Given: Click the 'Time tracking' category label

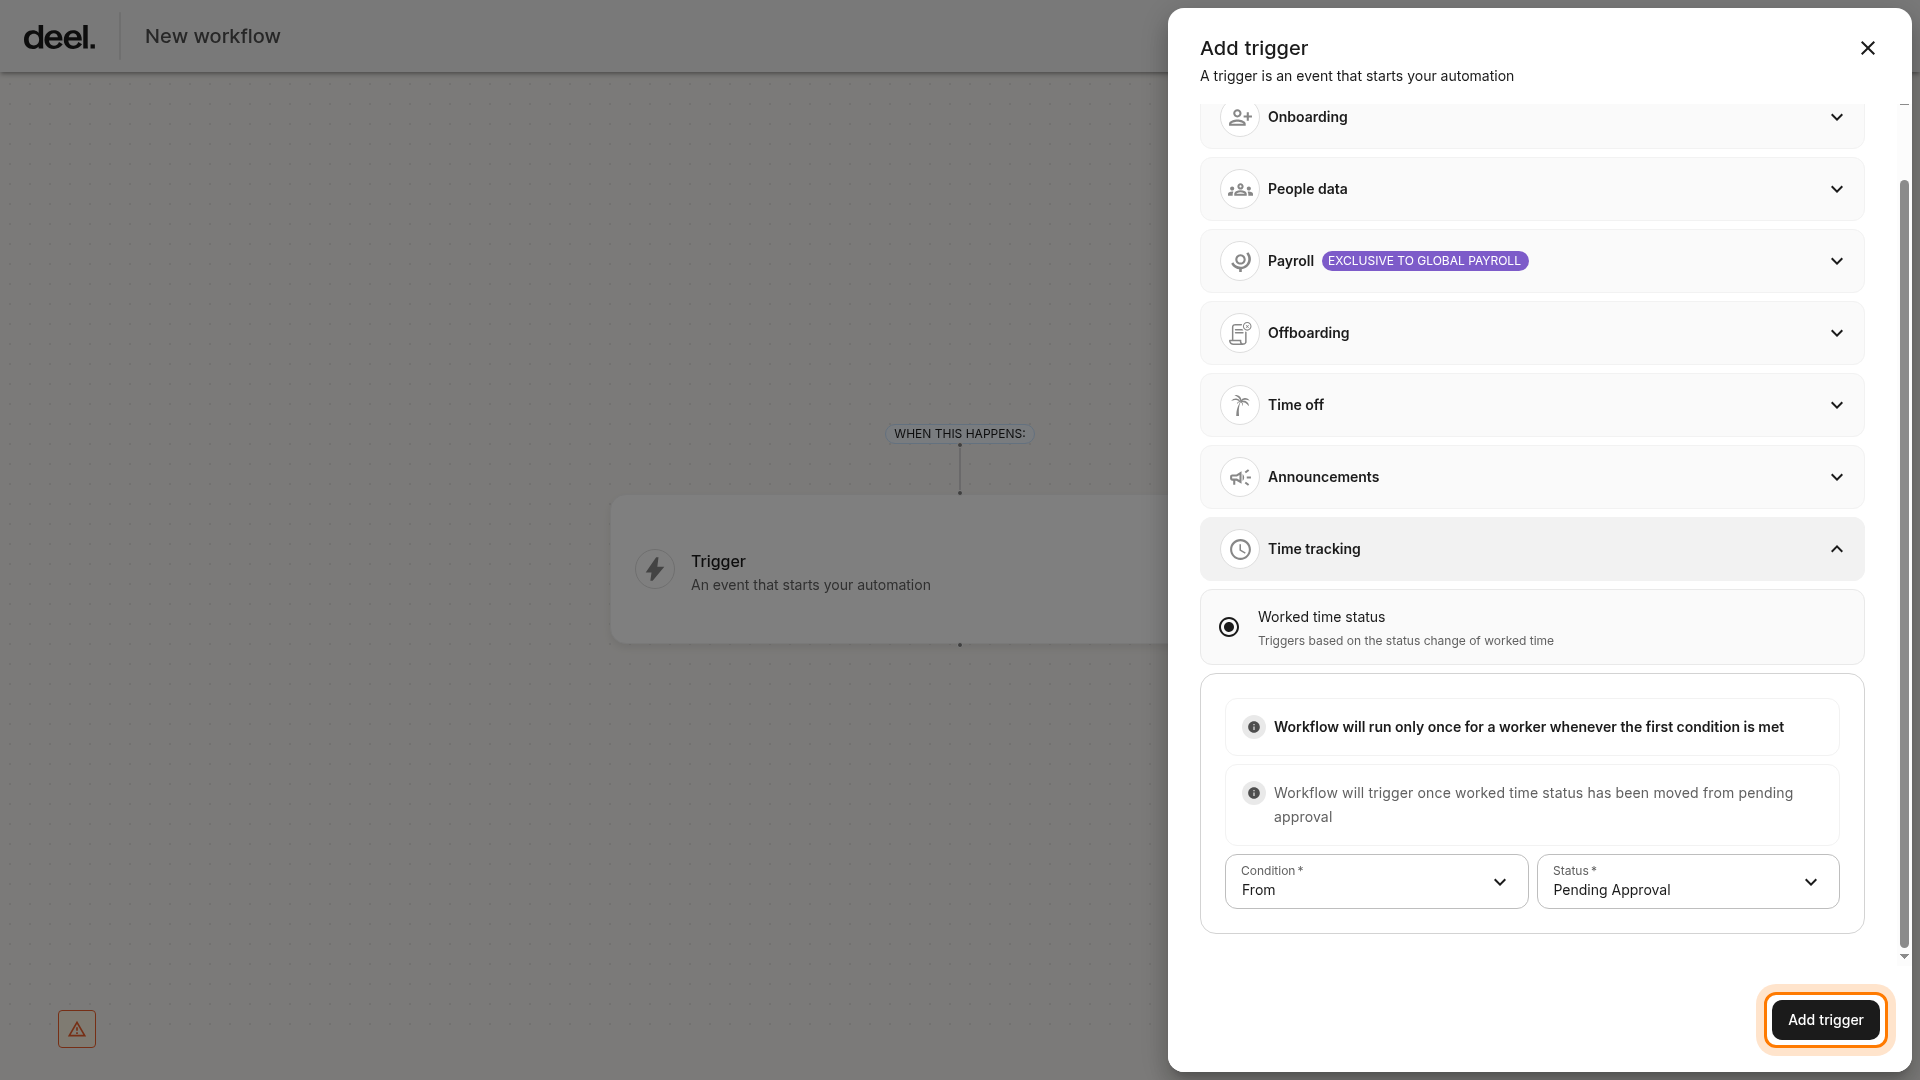Looking at the screenshot, I should pos(1314,549).
